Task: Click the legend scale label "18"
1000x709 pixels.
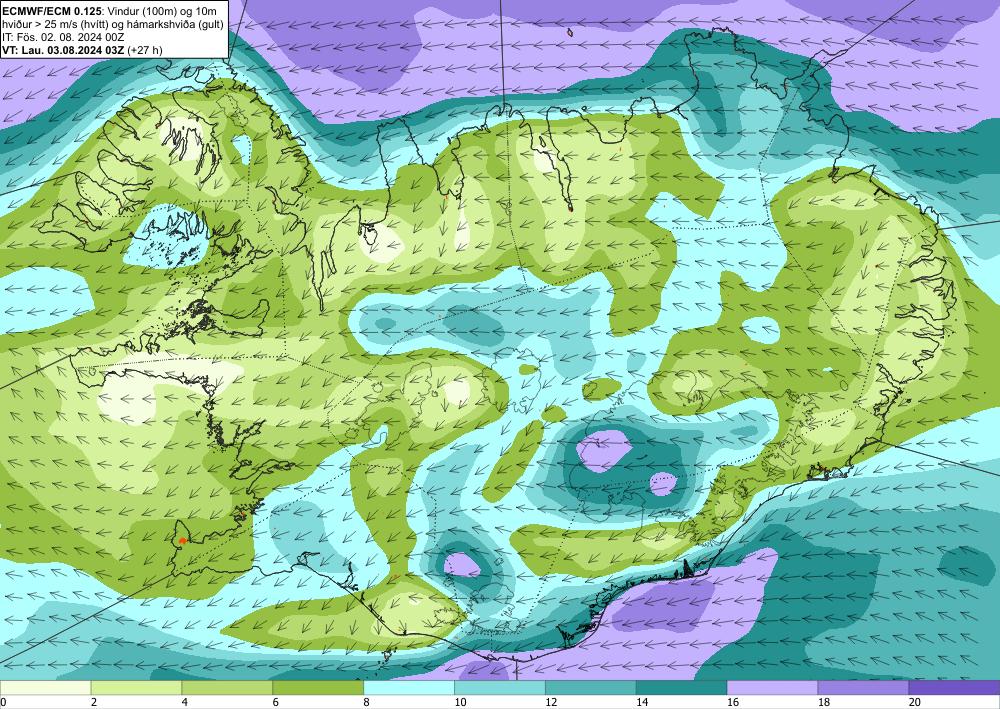Action: click(824, 703)
